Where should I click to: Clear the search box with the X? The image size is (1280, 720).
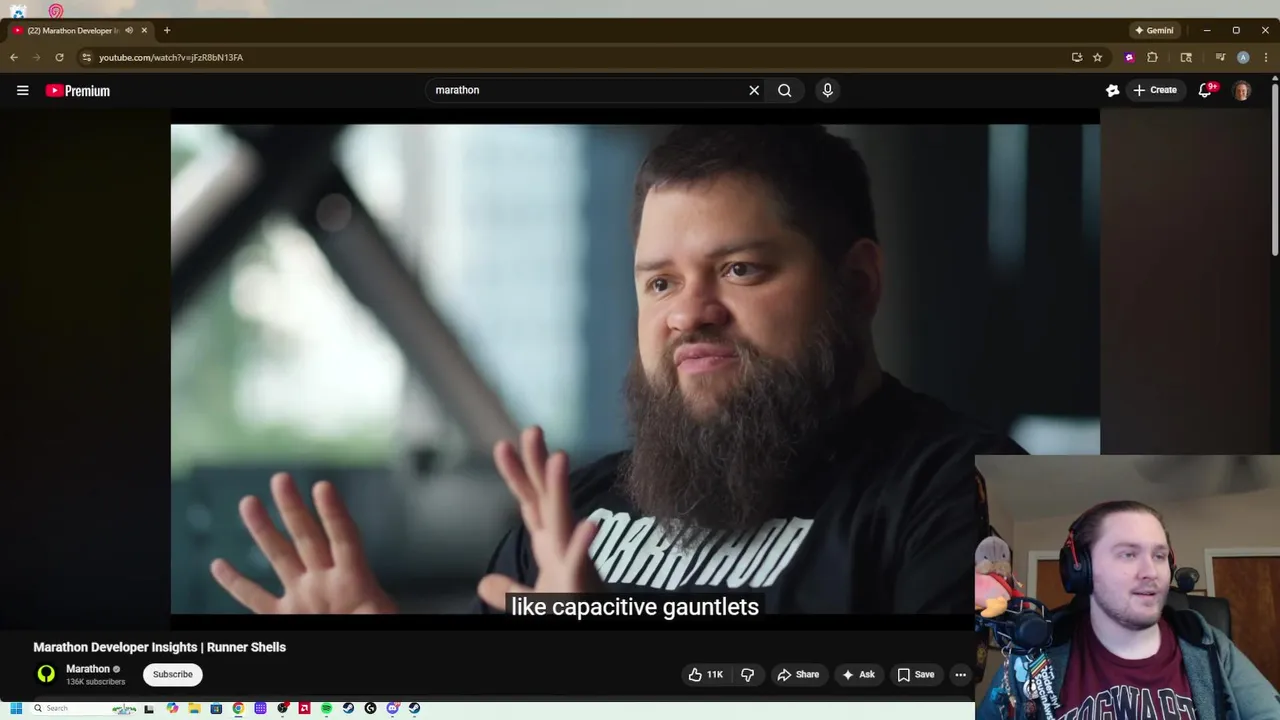754,90
